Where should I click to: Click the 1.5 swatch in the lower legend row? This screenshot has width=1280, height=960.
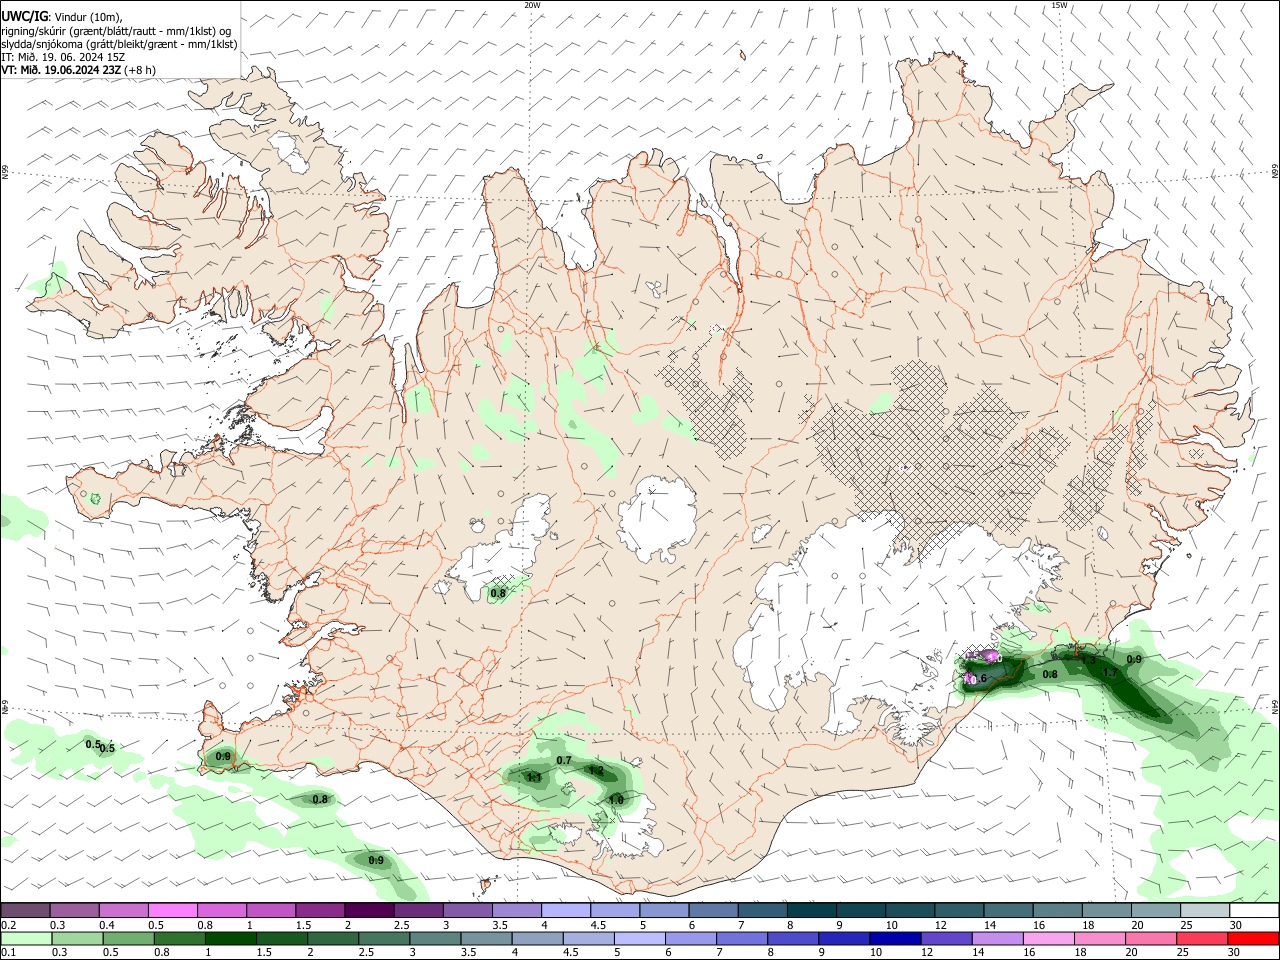[x=281, y=938]
